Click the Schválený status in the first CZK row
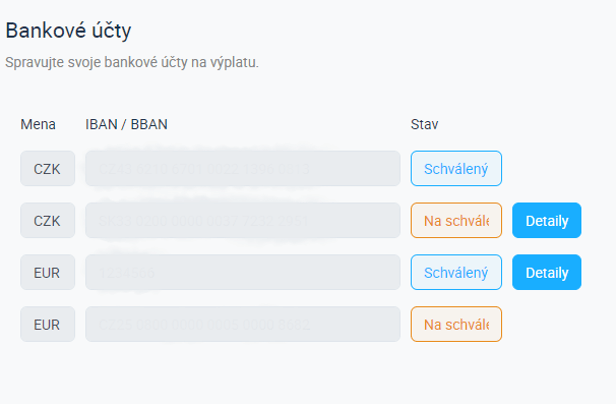Viewport: 616px width, 404px height. pyautogui.click(x=456, y=169)
